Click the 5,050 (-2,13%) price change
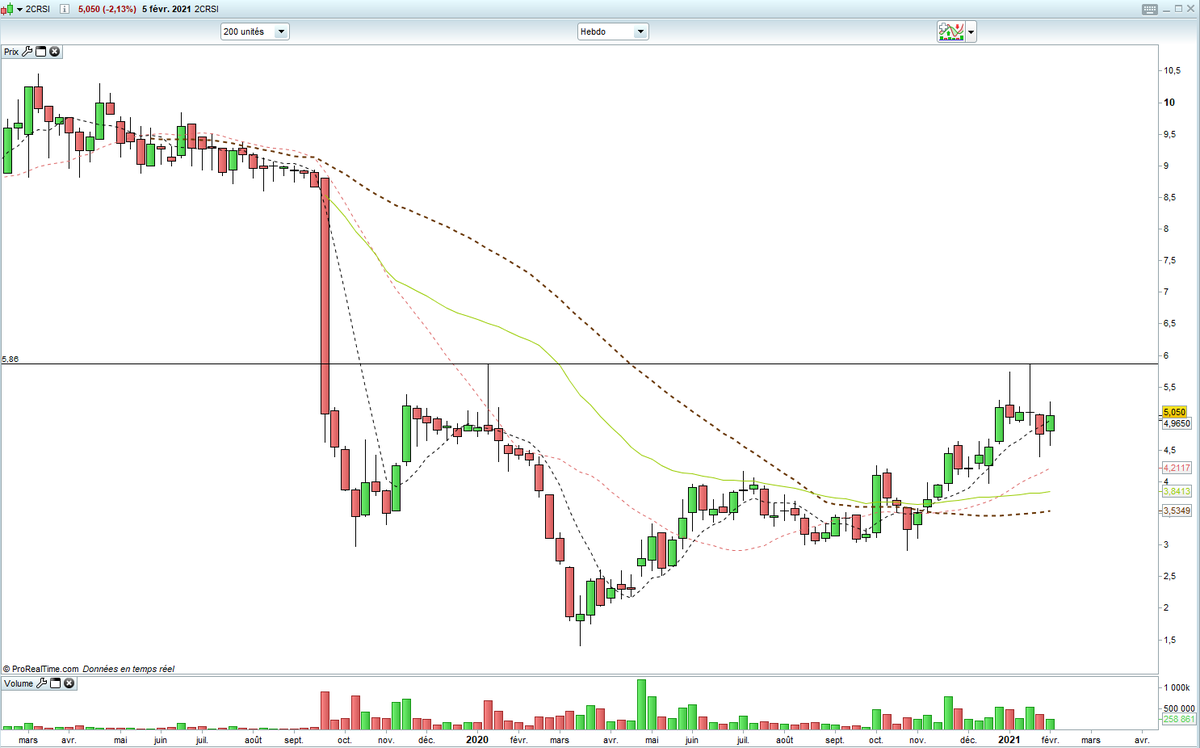 (107, 8)
